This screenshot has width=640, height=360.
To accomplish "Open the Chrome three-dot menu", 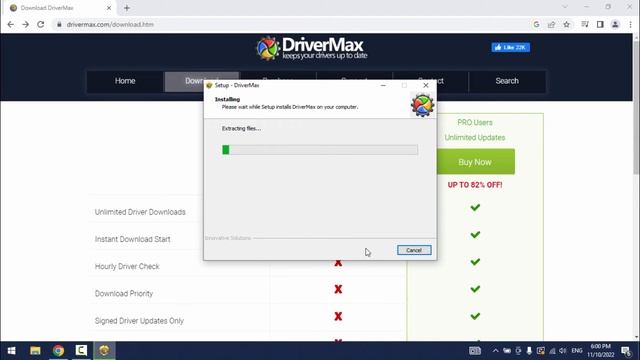I will tap(630, 24).
